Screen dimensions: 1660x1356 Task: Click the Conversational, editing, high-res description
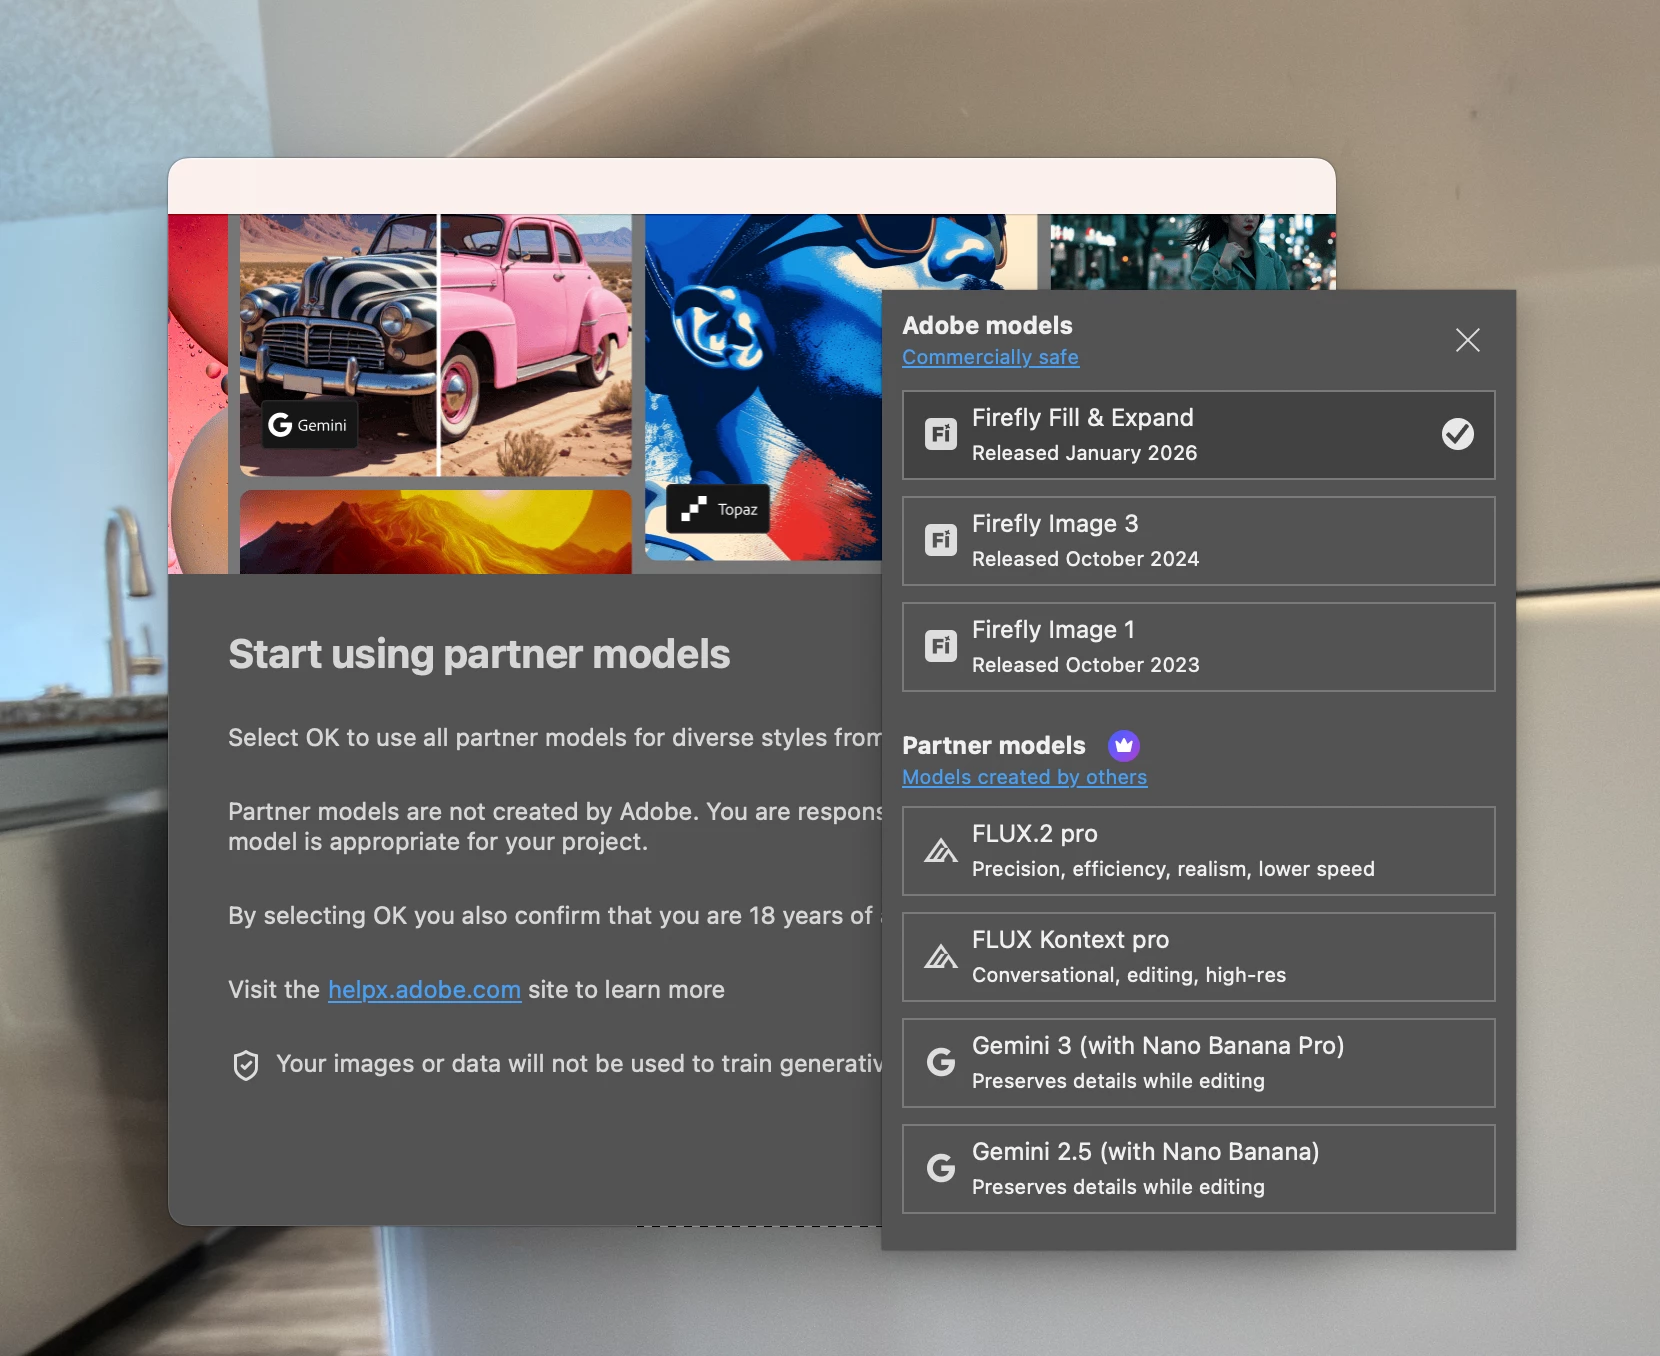(x=1129, y=975)
